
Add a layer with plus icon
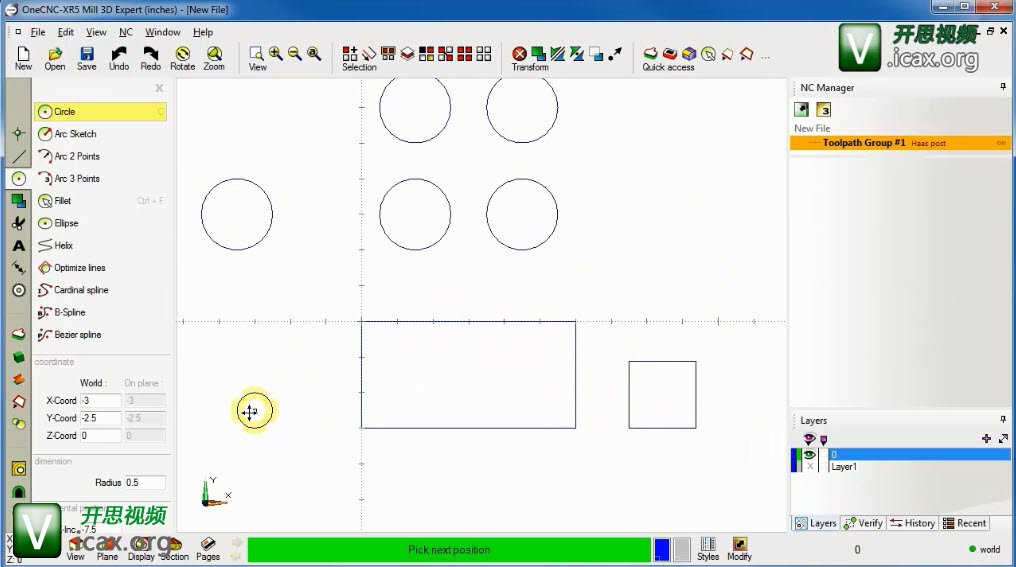pos(986,439)
